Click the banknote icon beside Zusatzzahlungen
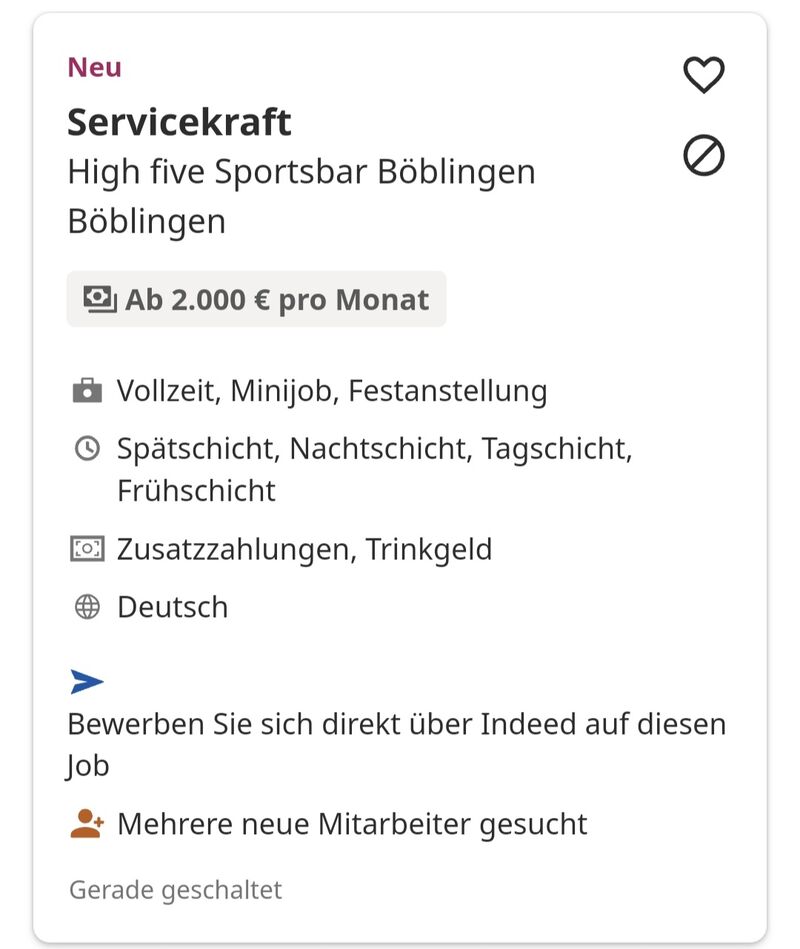 click(88, 549)
